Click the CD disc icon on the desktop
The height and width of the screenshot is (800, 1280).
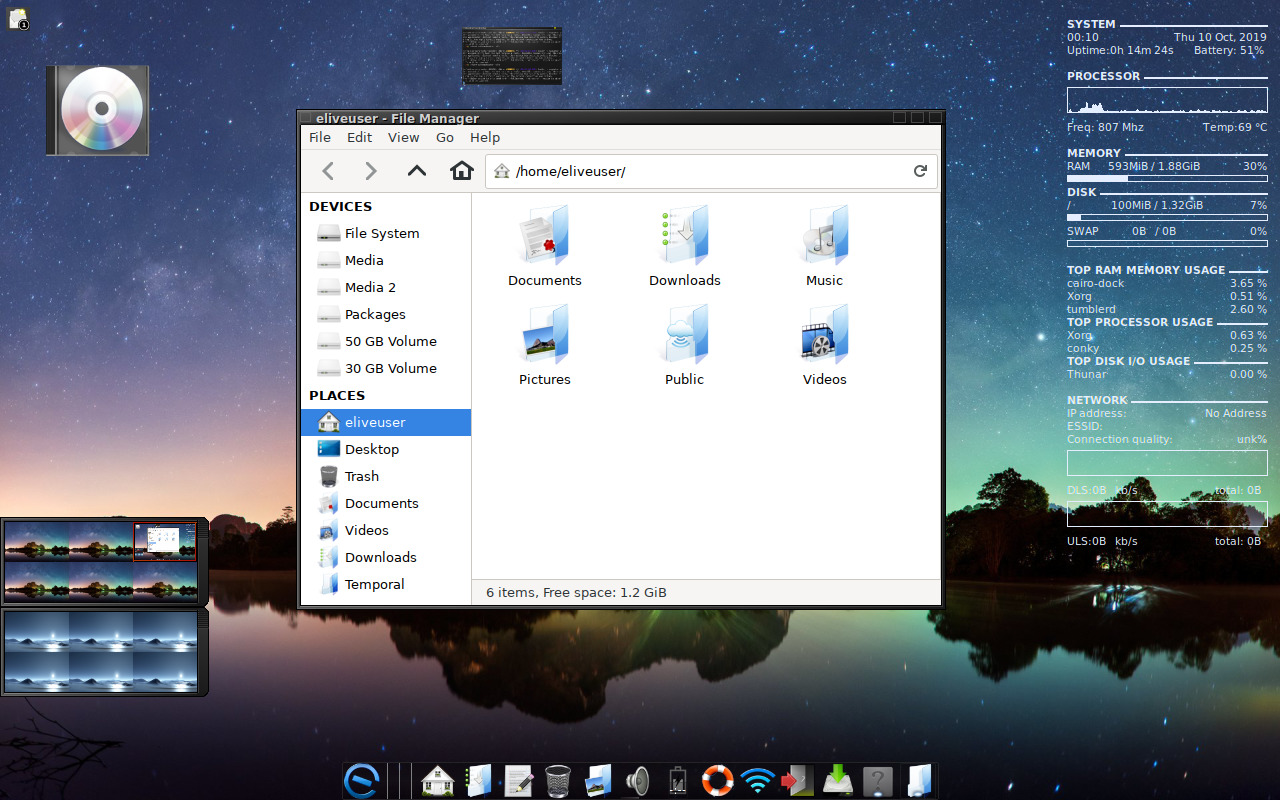click(97, 110)
